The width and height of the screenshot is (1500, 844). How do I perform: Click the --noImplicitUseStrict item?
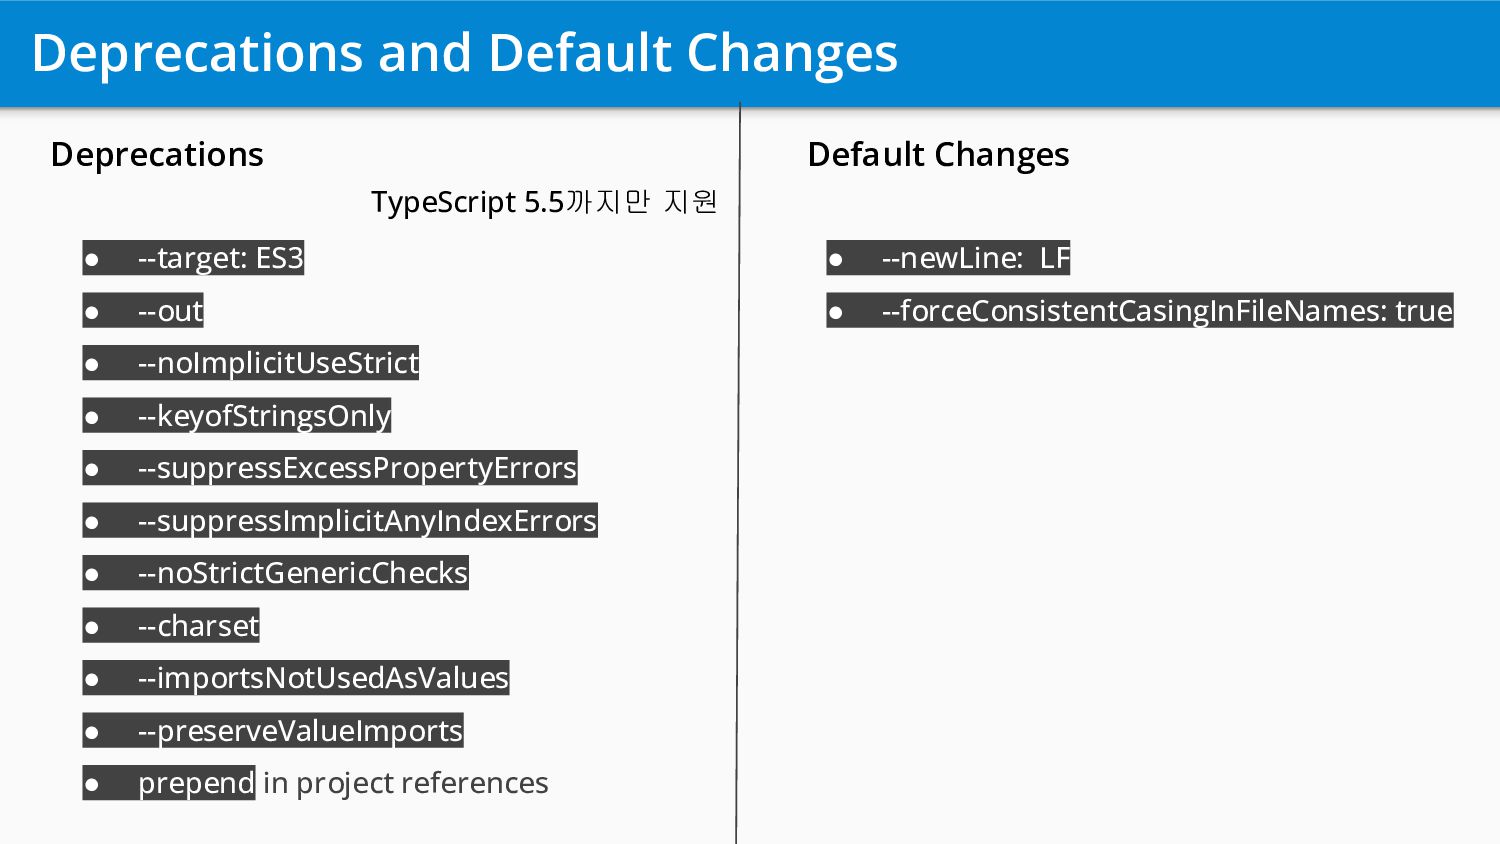pos(251,363)
